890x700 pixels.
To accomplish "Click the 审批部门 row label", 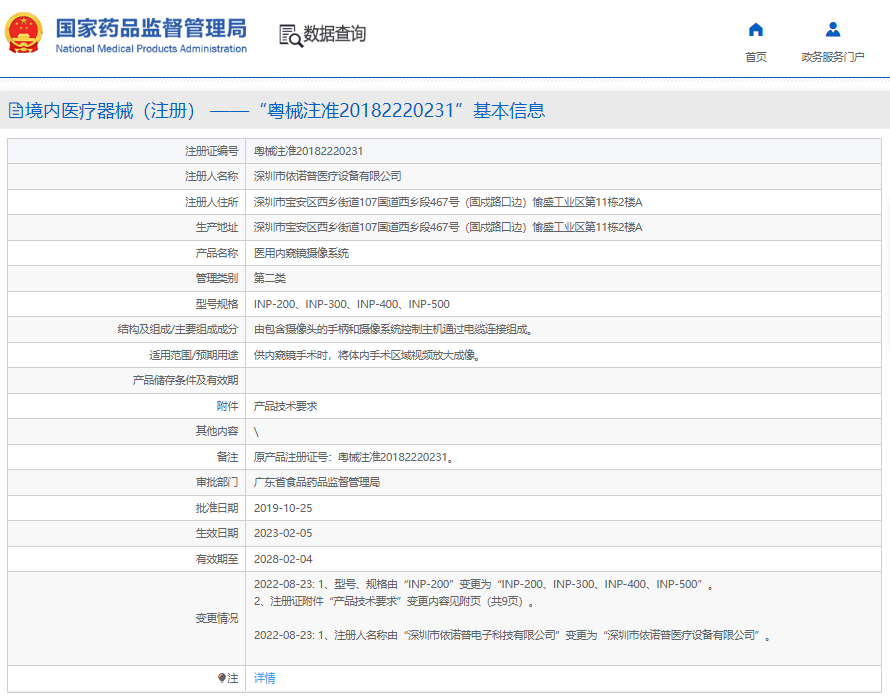I will 217,483.
